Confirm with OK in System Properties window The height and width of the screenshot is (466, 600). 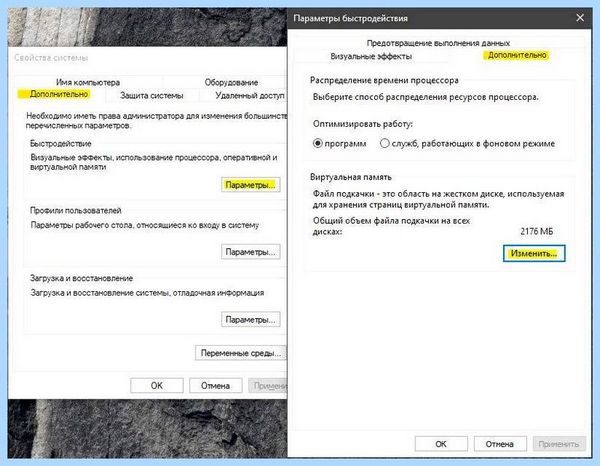click(x=157, y=386)
